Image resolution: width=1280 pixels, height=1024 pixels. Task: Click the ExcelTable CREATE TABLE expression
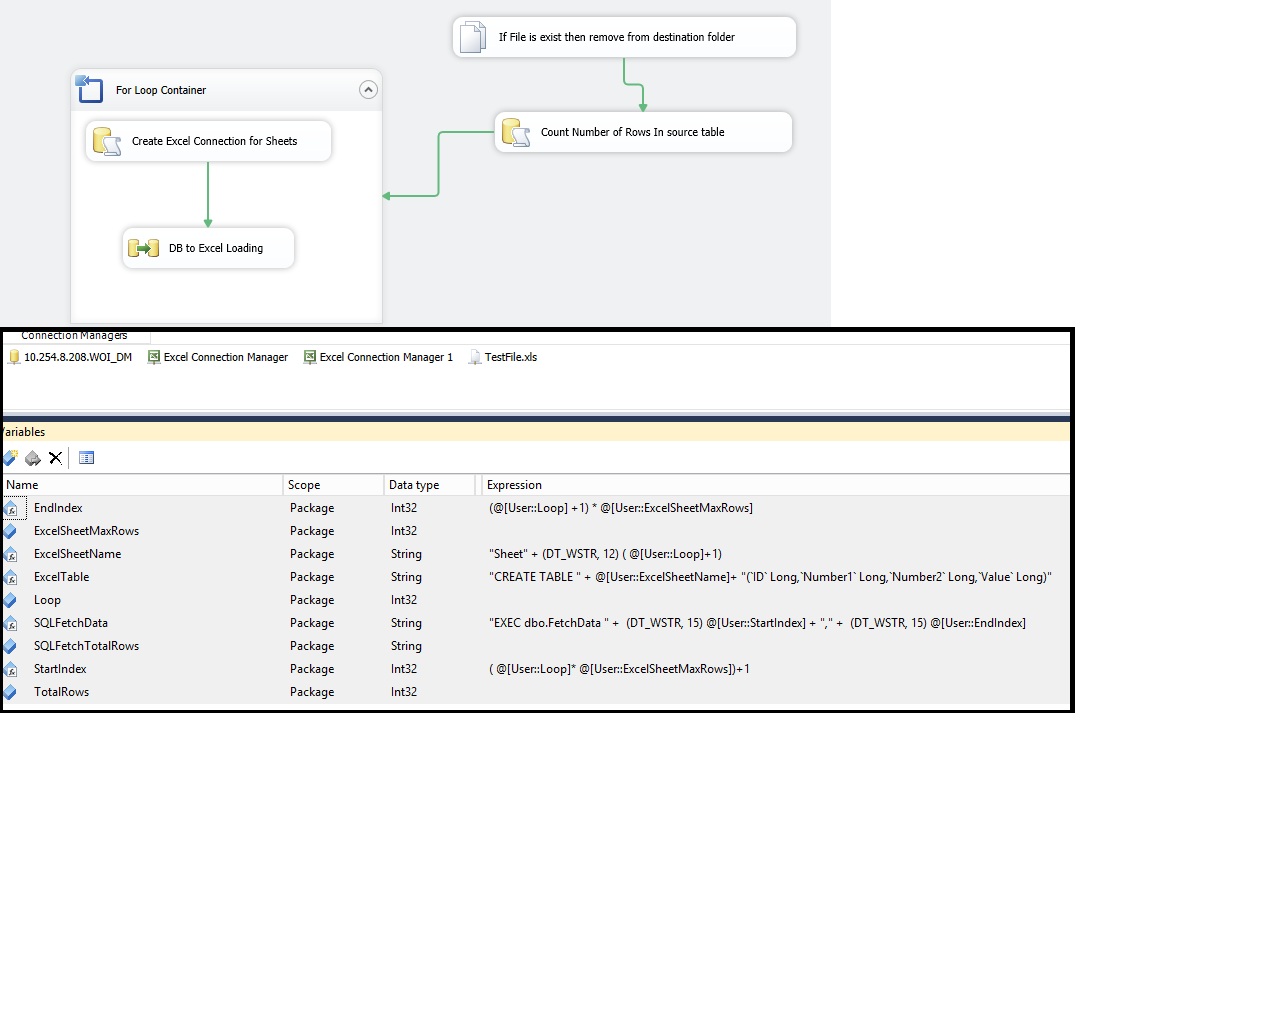770,577
